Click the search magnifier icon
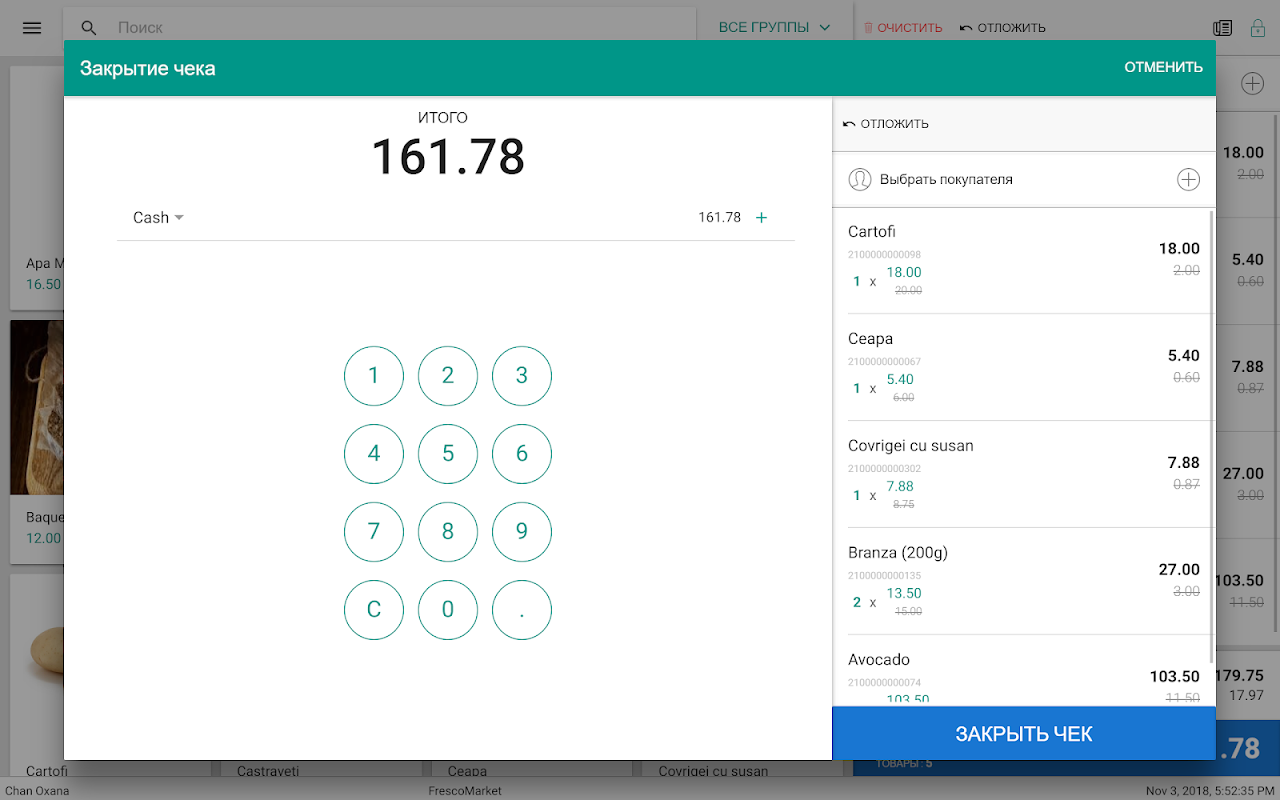 coord(89,28)
